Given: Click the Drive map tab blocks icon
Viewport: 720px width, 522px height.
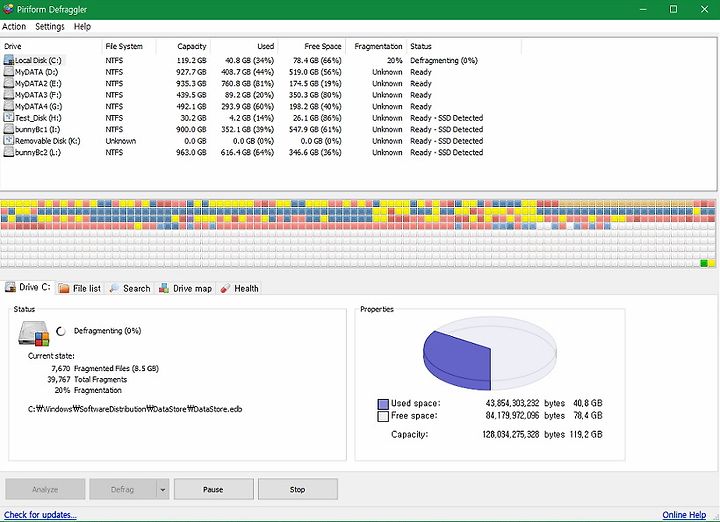Looking at the screenshot, I should pos(163,288).
